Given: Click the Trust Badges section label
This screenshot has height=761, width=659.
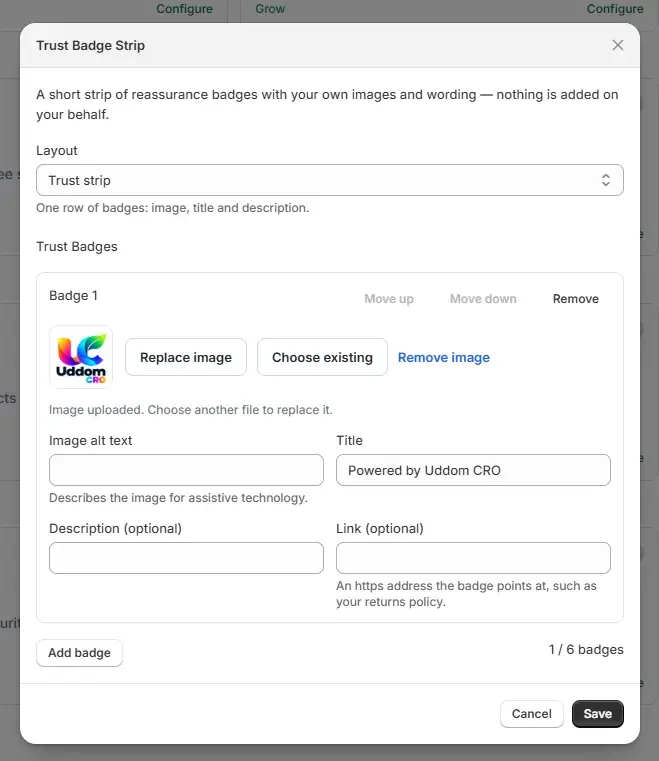Looking at the screenshot, I should 77,247.
